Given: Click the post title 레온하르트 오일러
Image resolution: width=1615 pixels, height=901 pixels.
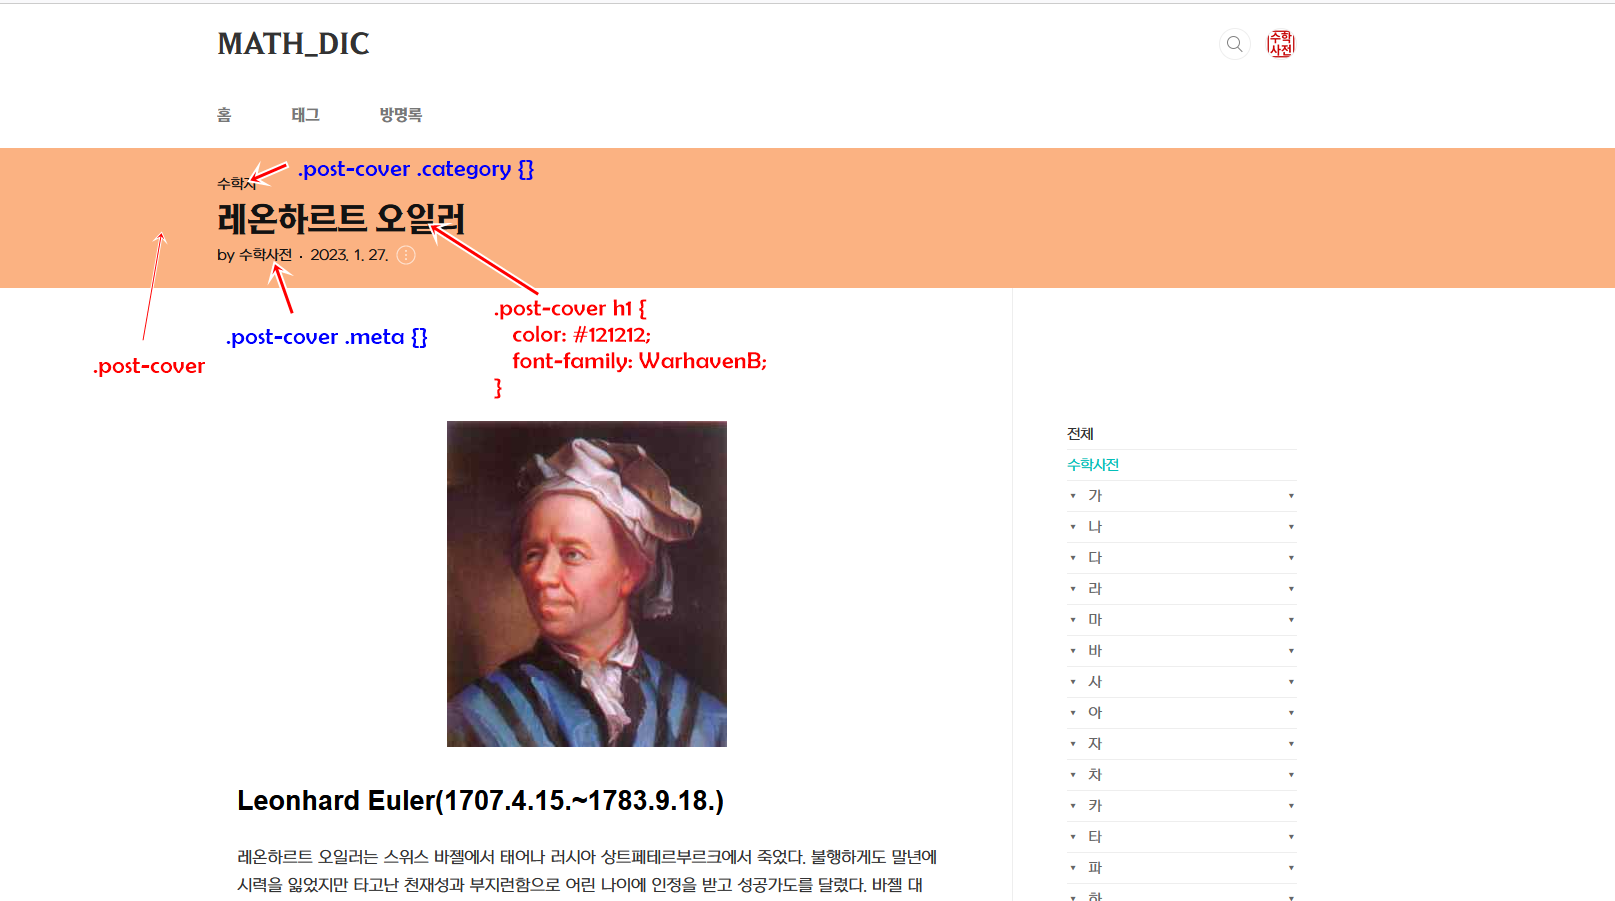Looking at the screenshot, I should (x=341, y=219).
